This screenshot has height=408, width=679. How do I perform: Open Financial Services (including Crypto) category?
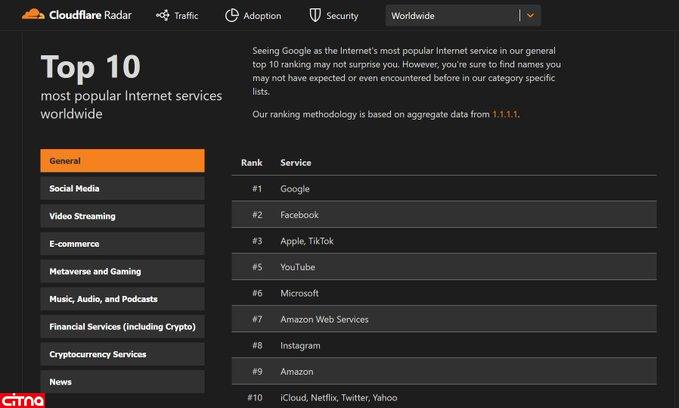tap(122, 327)
